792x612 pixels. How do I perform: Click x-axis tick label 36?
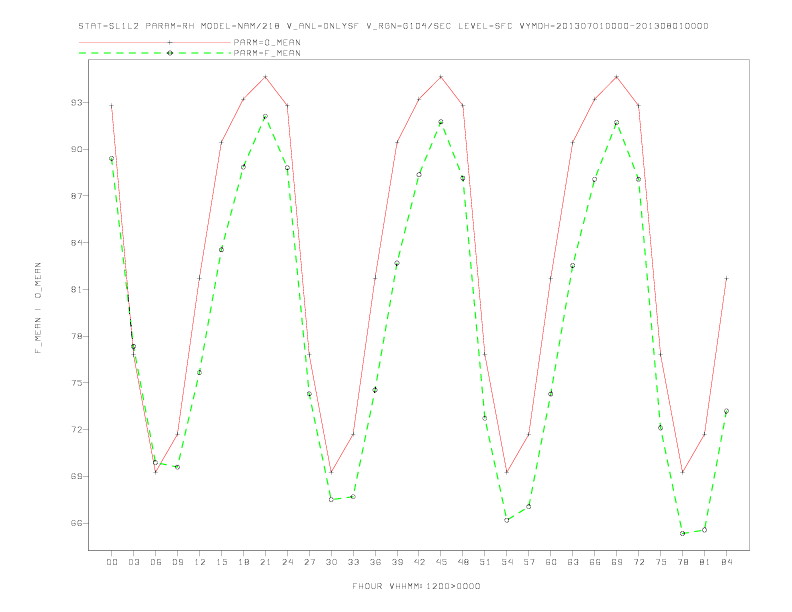pos(375,562)
